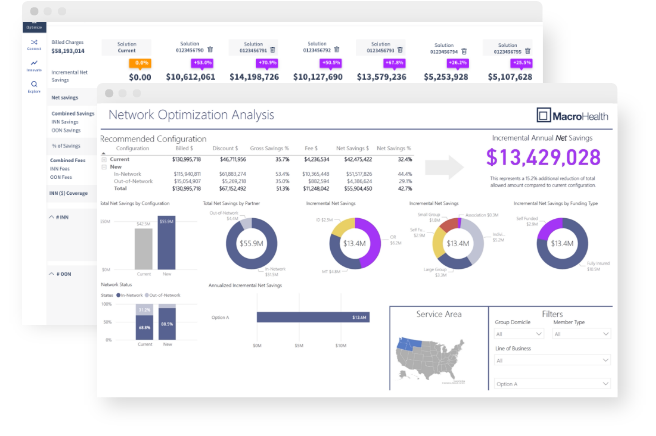Collapse the New configuration row
This screenshot has height=436, width=656.
point(104,167)
